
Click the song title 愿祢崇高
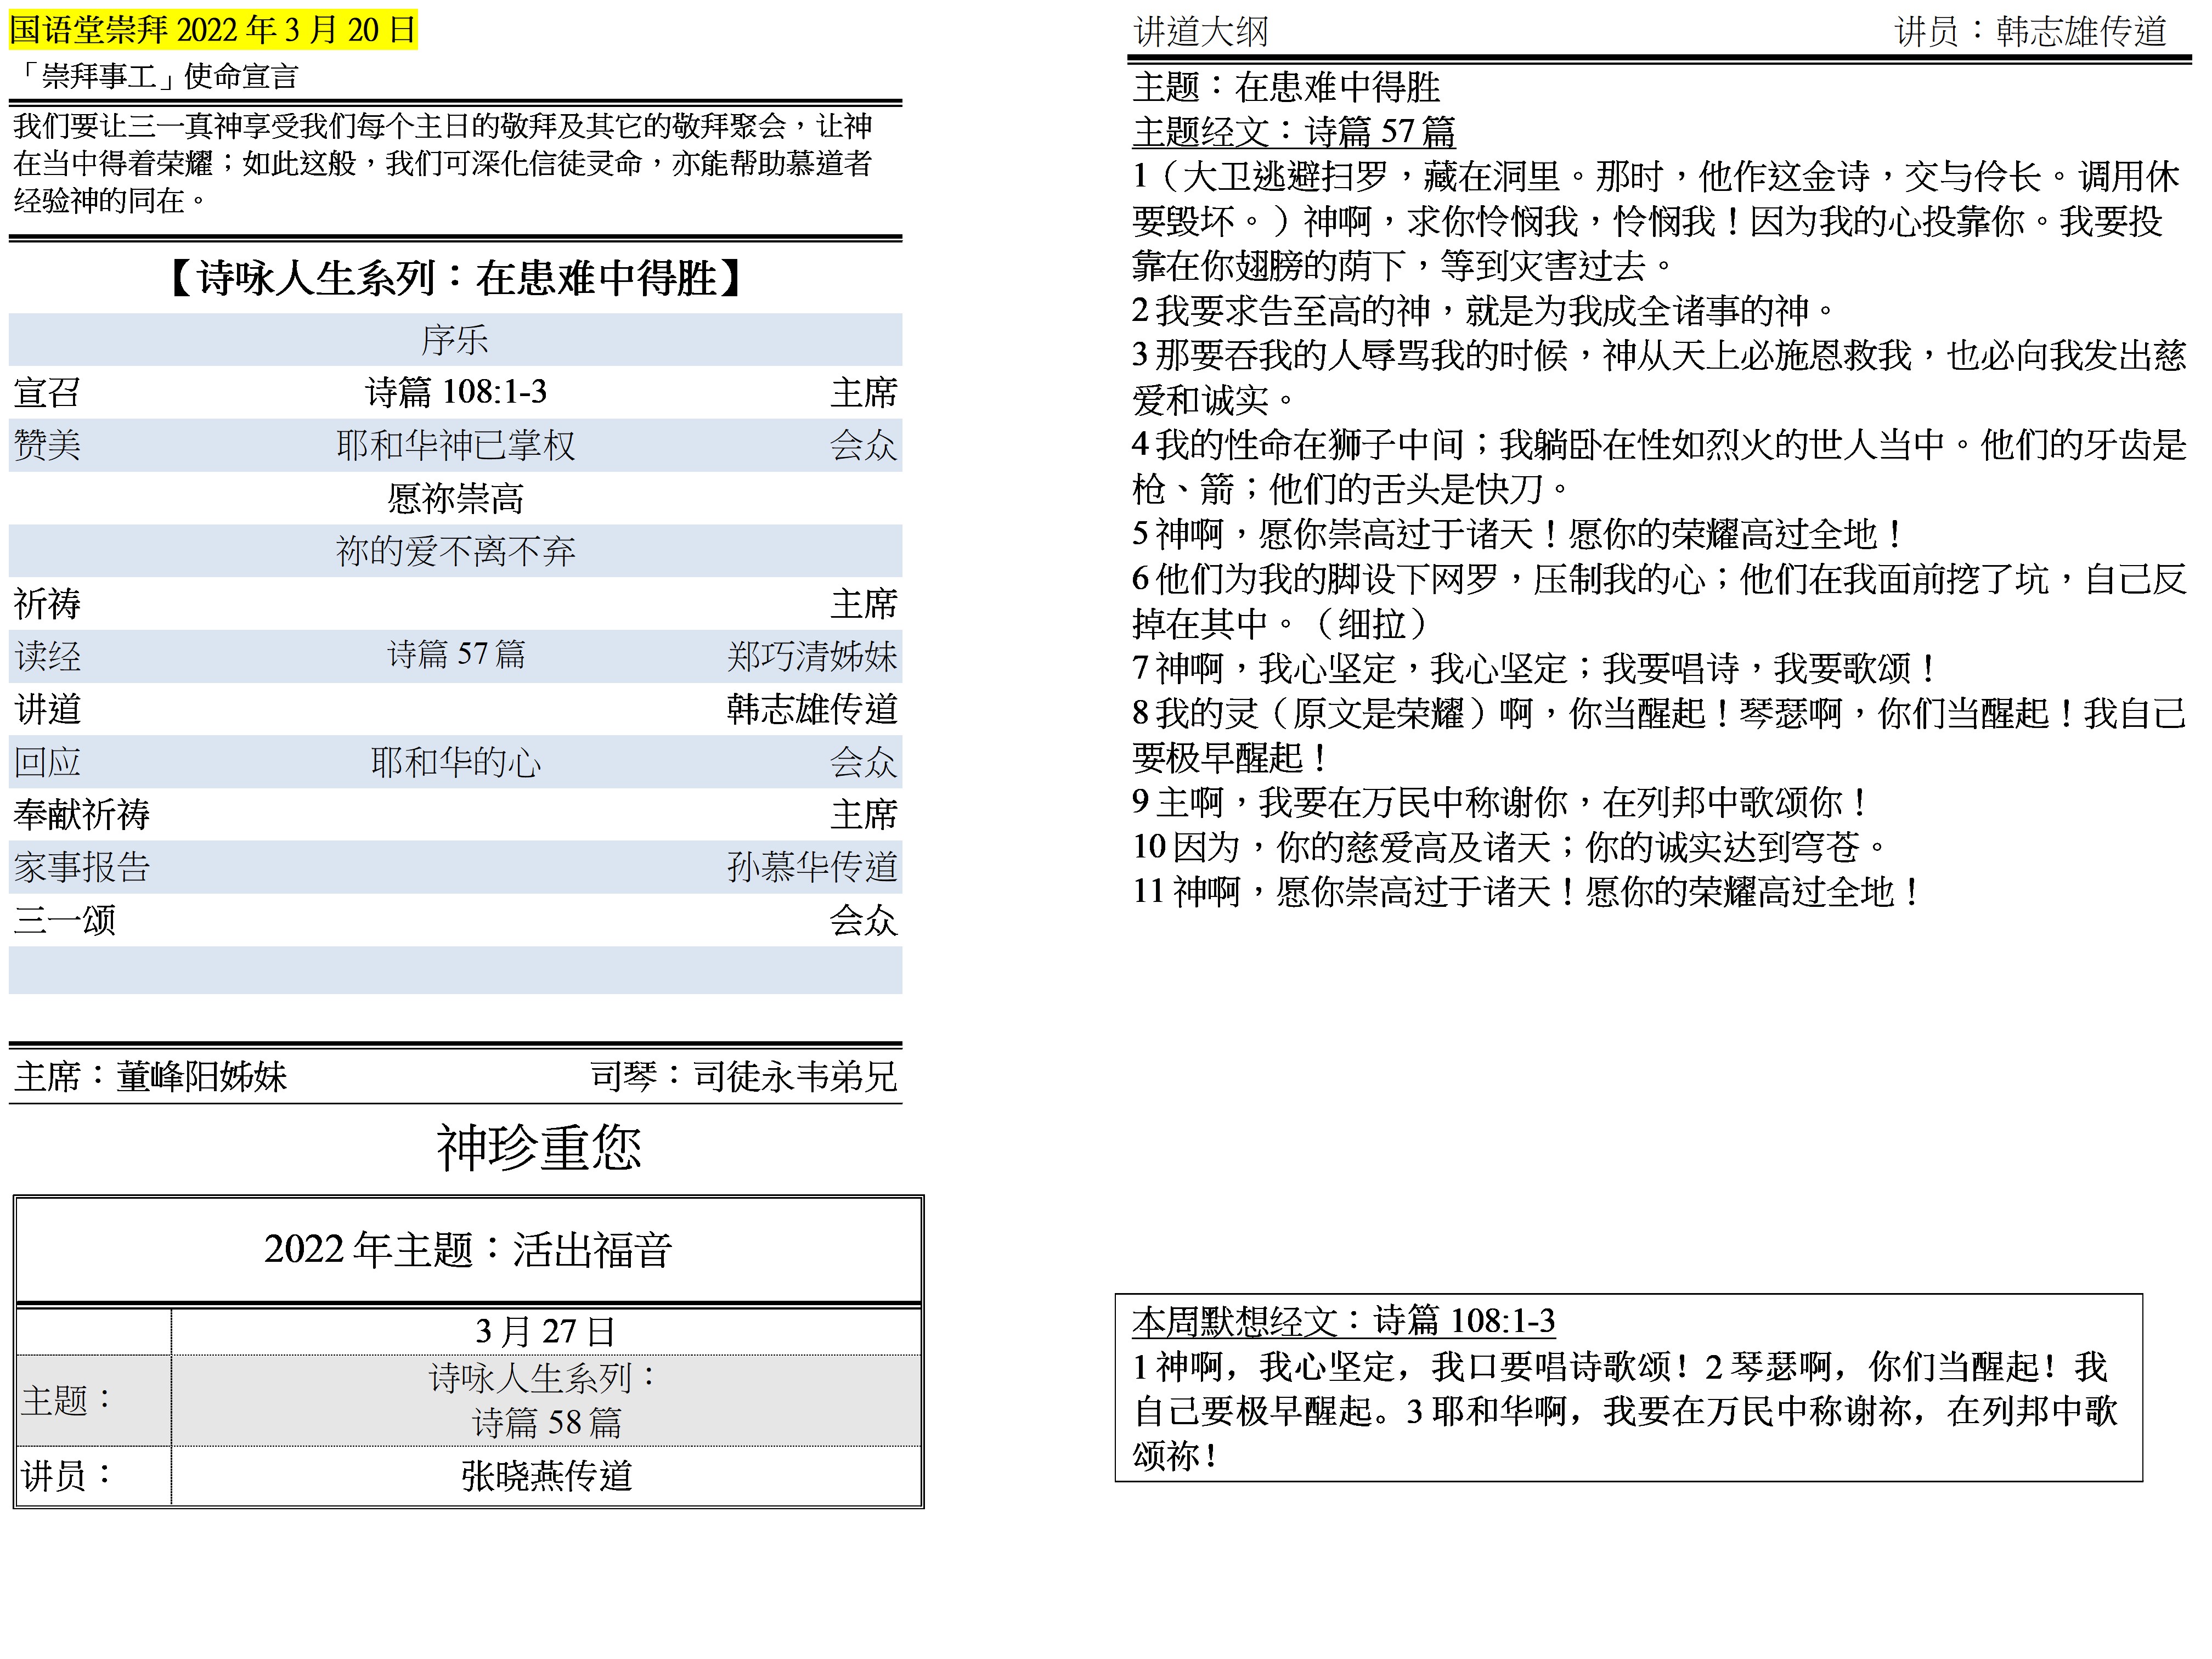(x=455, y=498)
